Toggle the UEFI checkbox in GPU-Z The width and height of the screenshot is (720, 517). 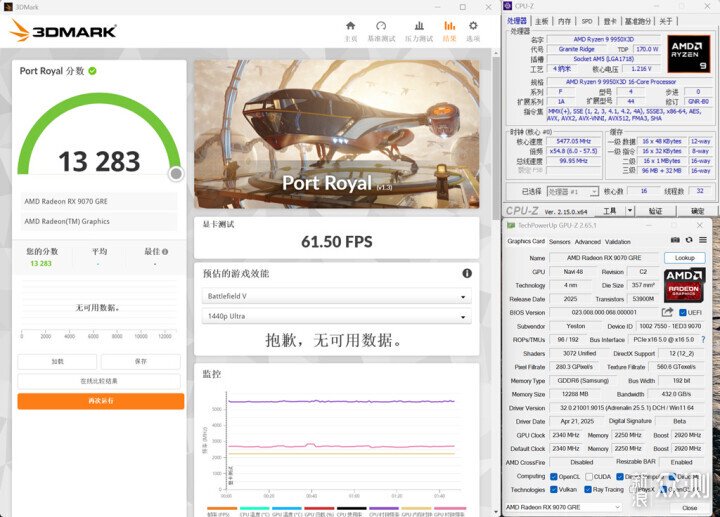click(x=683, y=313)
